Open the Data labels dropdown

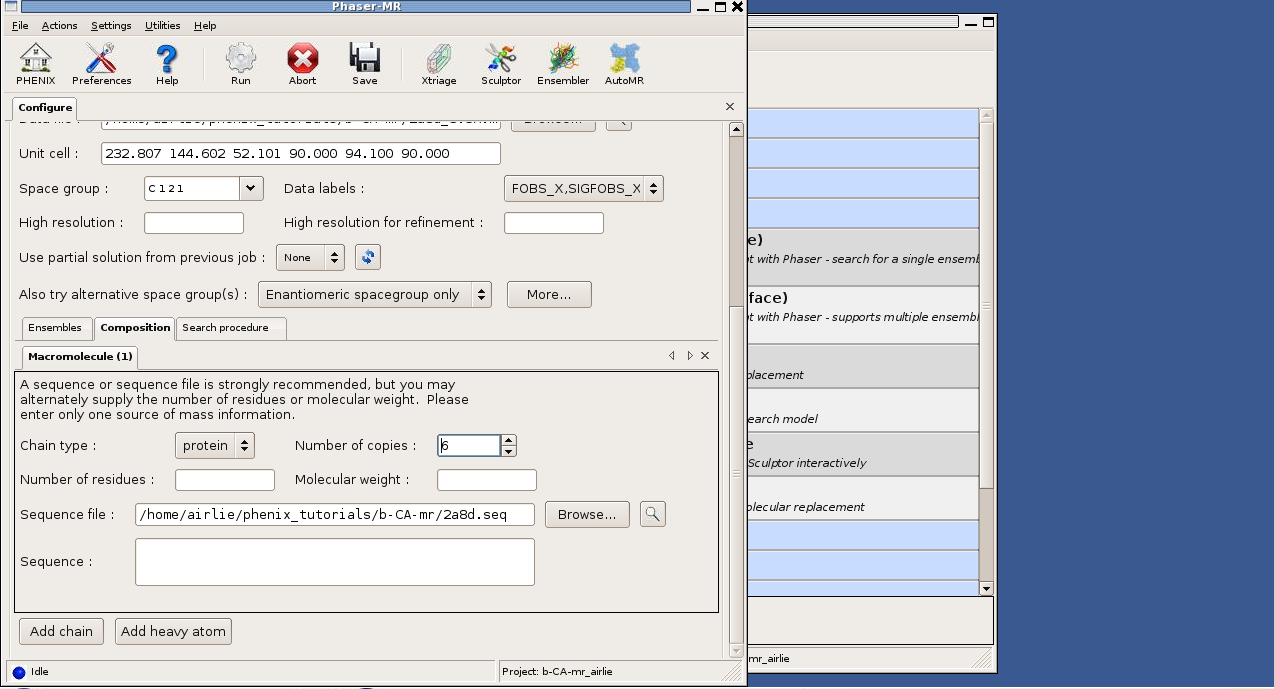pos(652,188)
